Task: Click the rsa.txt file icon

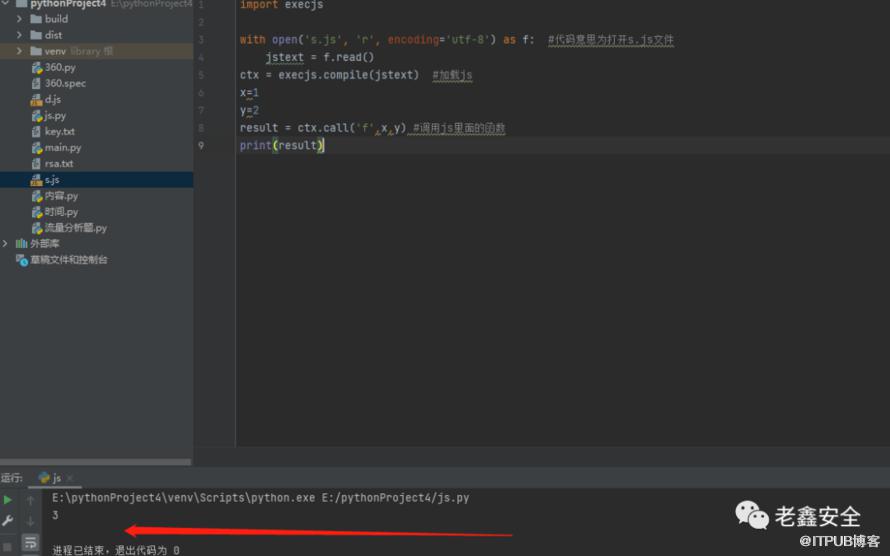Action: tap(36, 163)
